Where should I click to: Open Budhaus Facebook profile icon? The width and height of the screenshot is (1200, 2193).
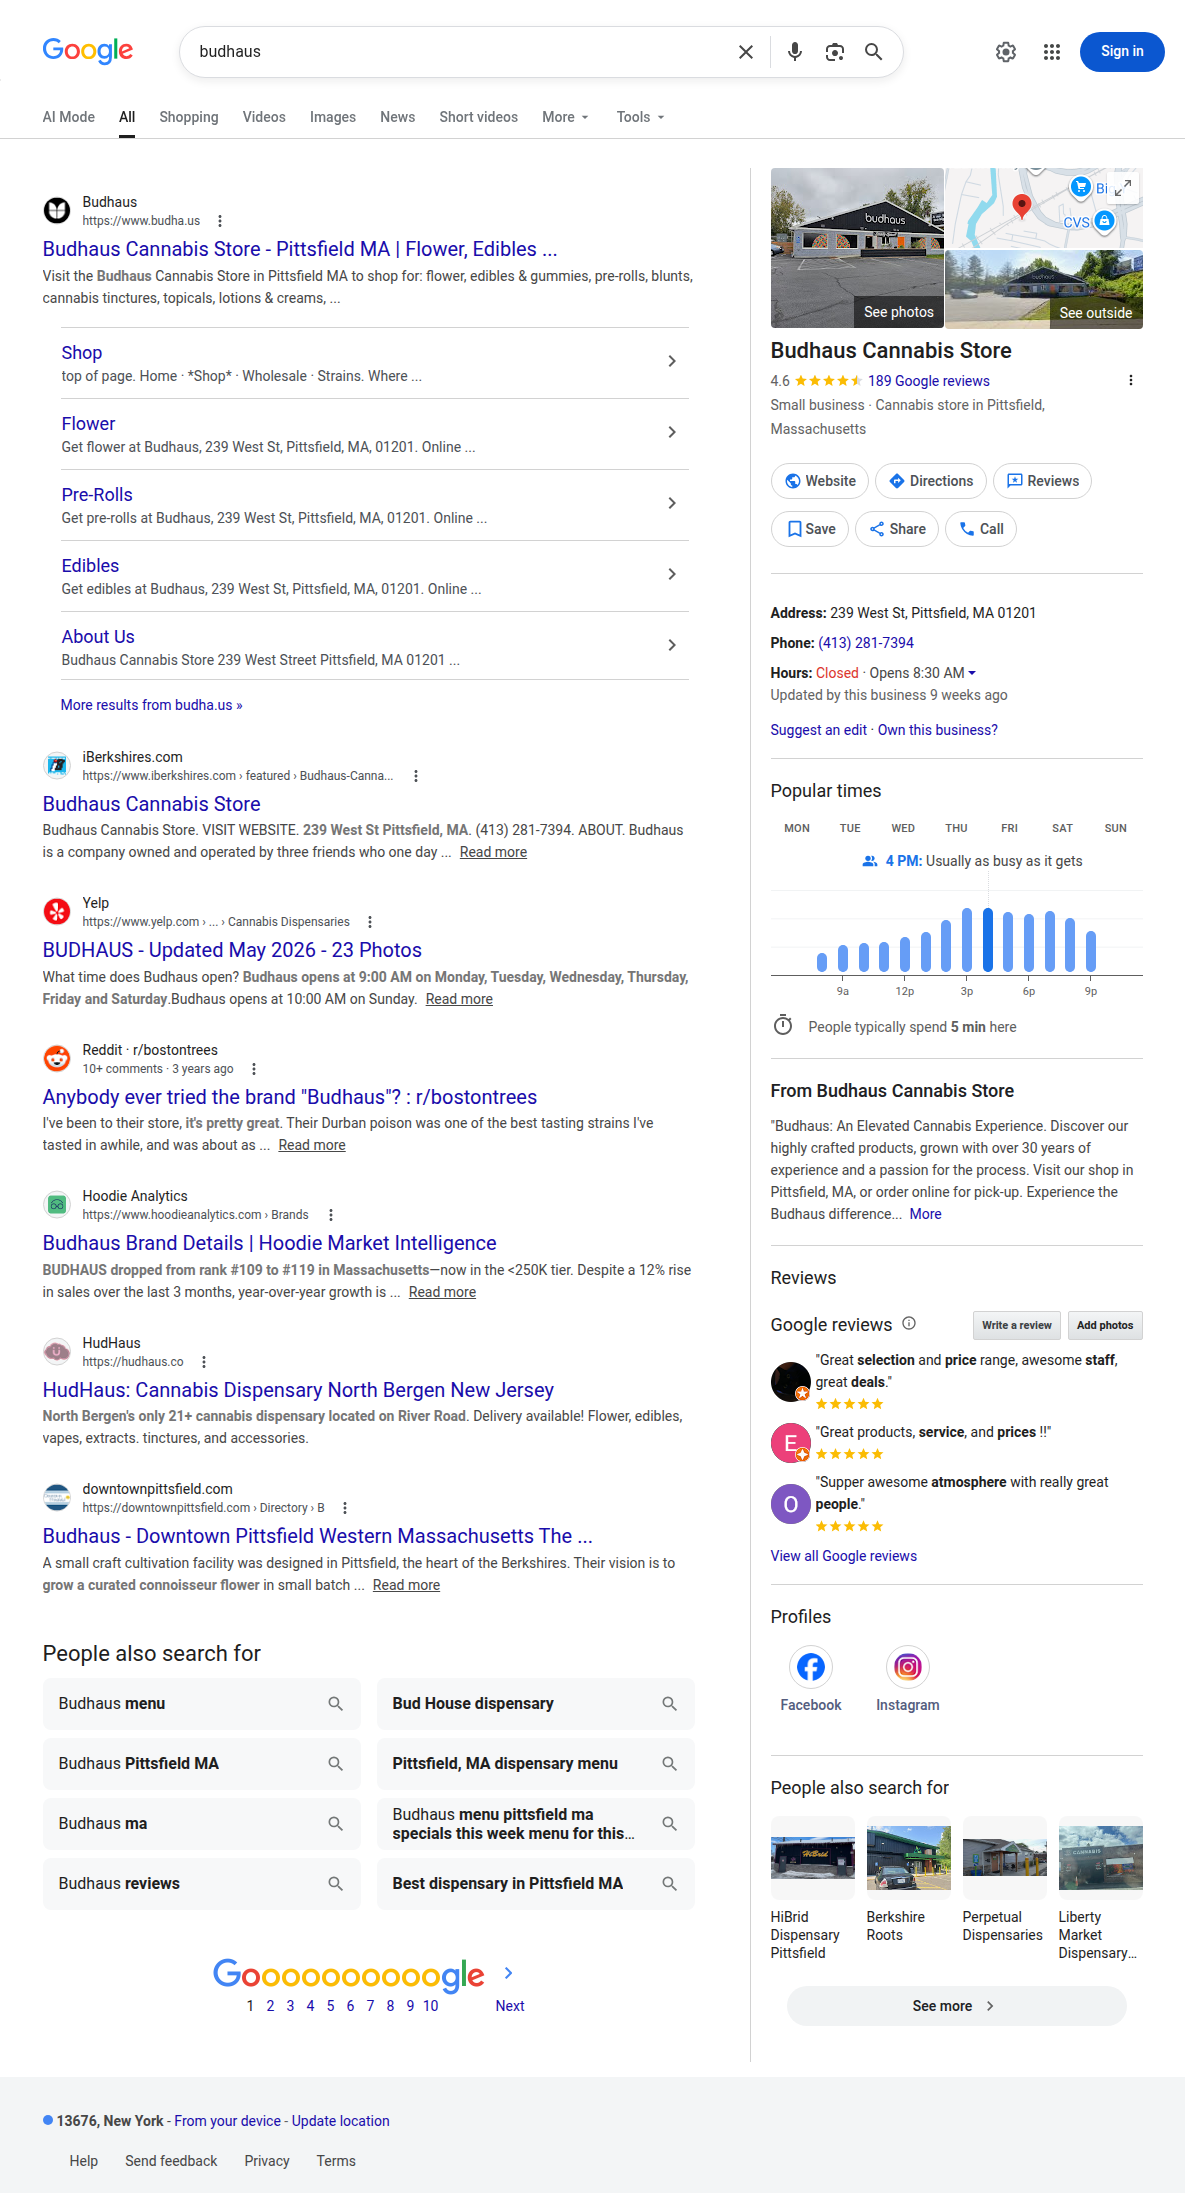coord(811,1667)
